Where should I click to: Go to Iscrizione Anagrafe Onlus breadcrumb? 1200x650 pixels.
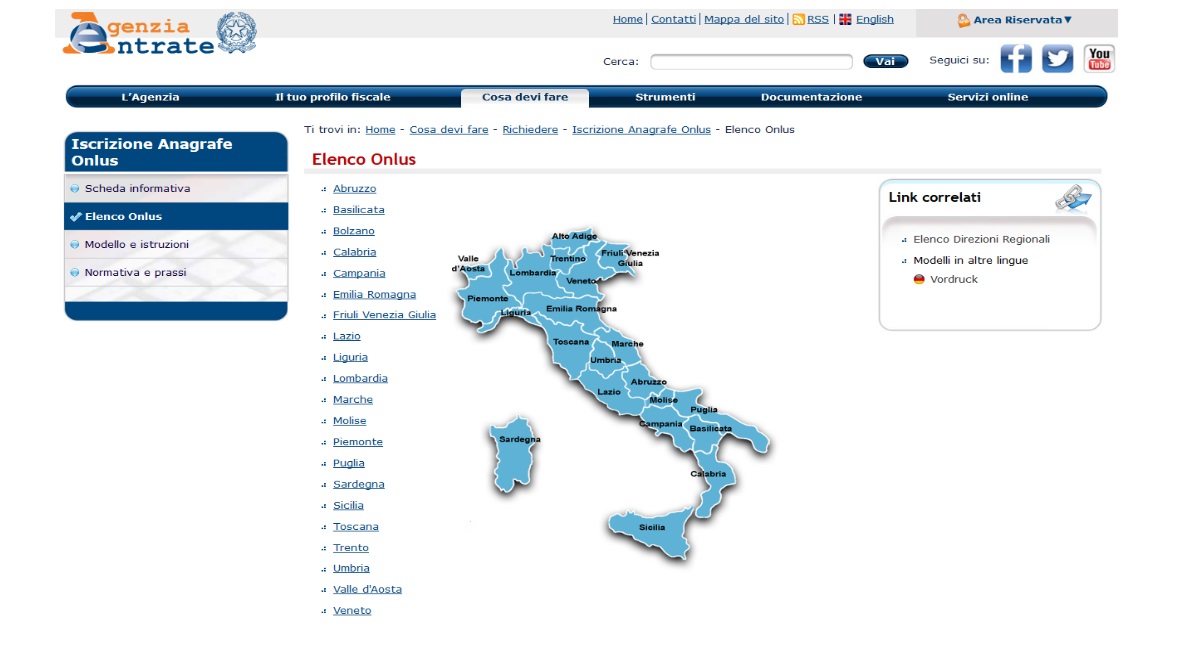pyautogui.click(x=641, y=129)
